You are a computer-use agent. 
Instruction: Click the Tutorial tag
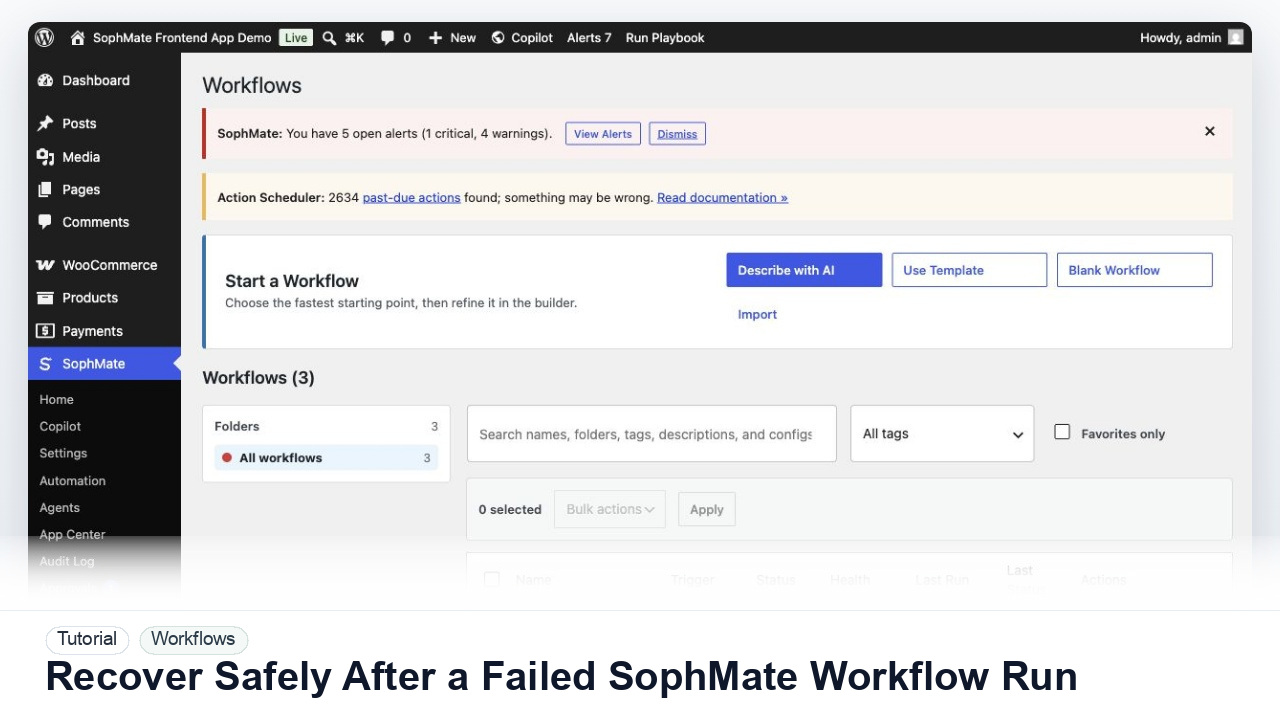coord(87,639)
